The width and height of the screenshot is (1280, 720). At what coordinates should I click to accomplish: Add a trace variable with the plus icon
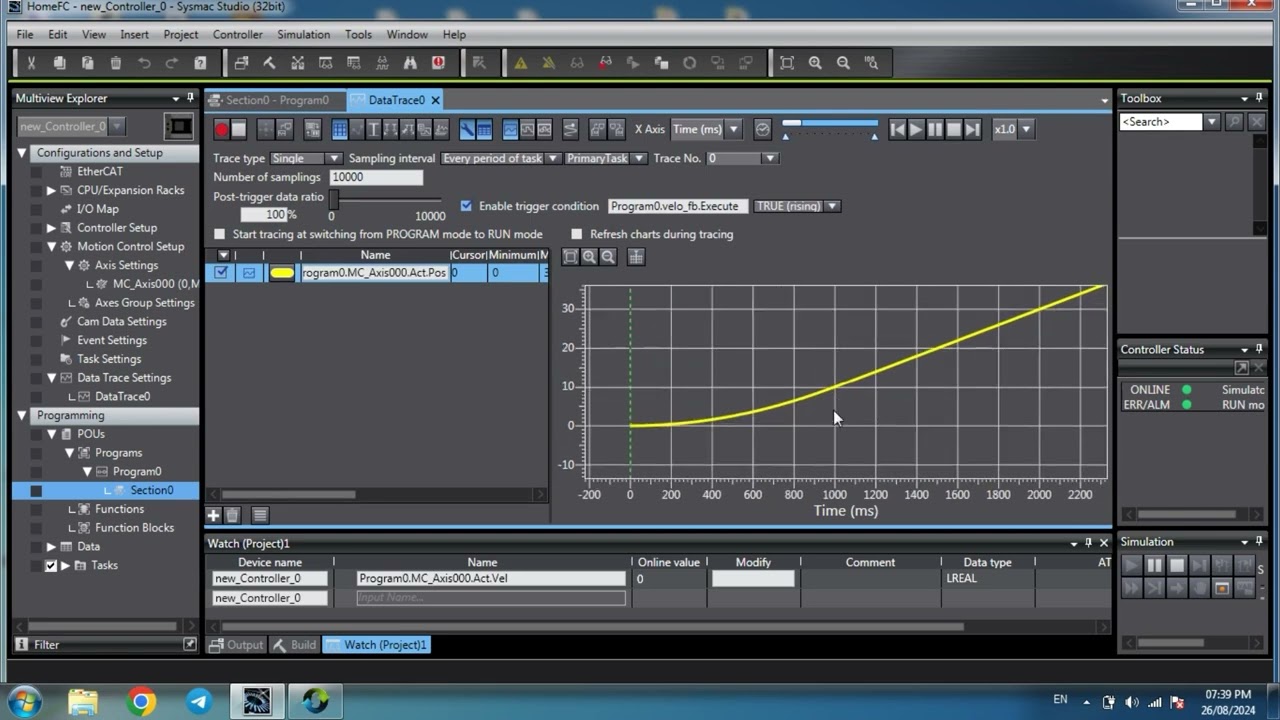(x=213, y=515)
